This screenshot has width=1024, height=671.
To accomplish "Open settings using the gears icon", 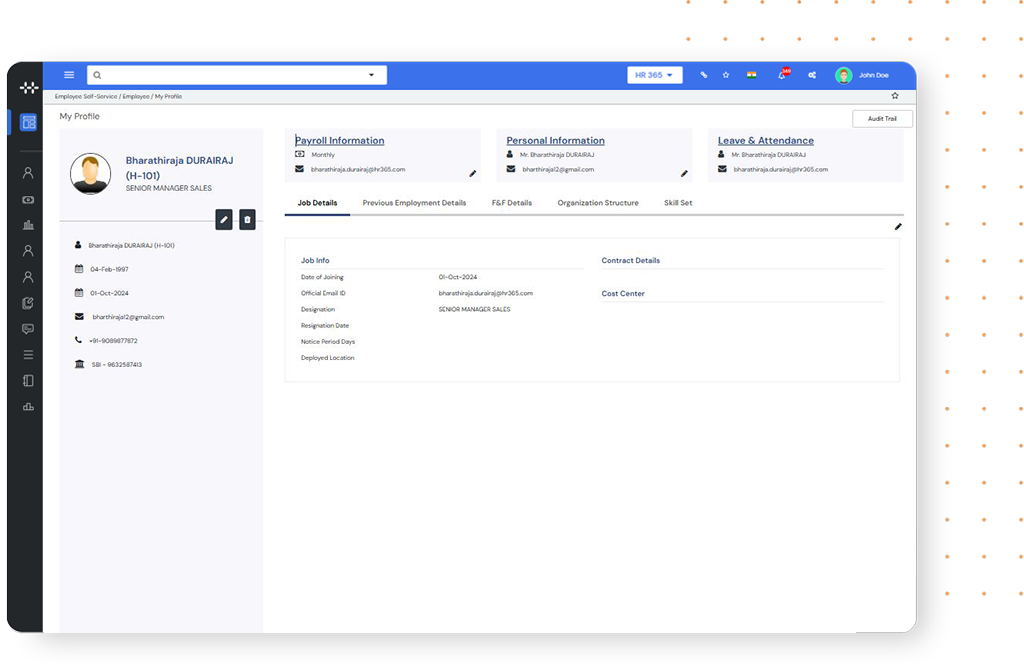I will [x=811, y=75].
